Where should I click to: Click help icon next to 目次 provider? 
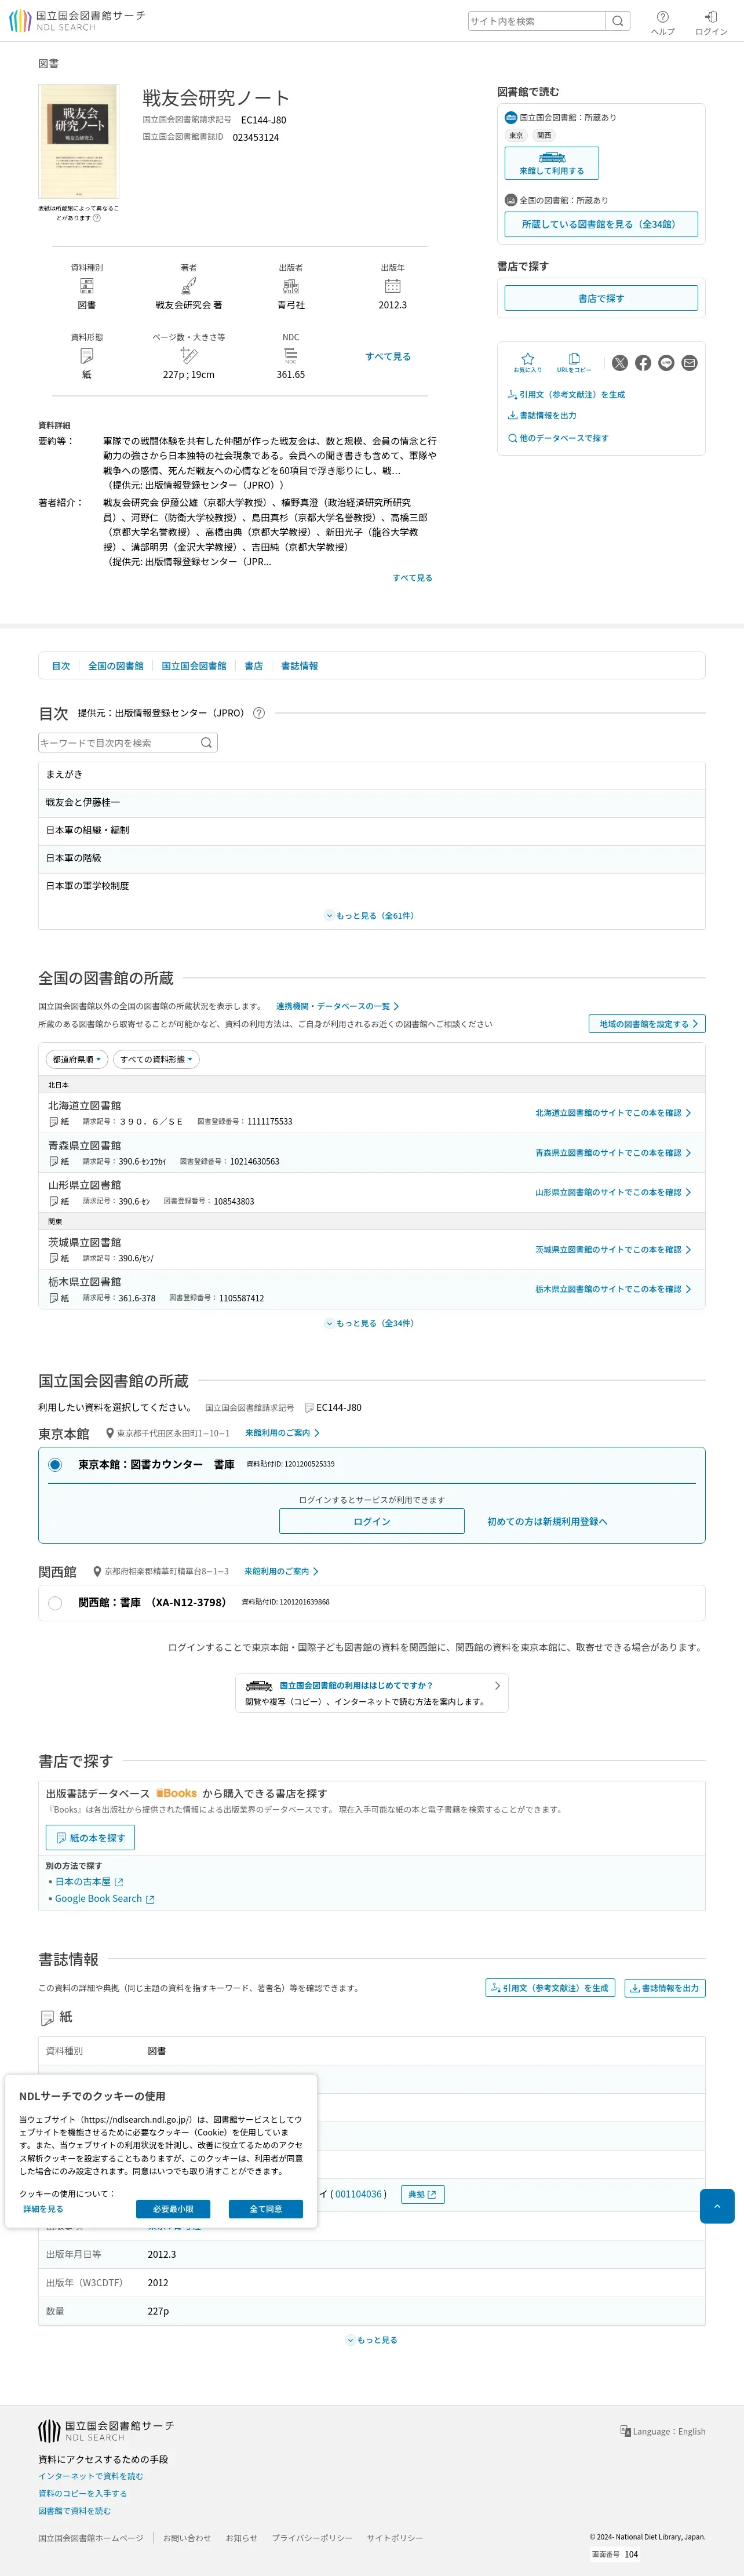click(x=259, y=713)
